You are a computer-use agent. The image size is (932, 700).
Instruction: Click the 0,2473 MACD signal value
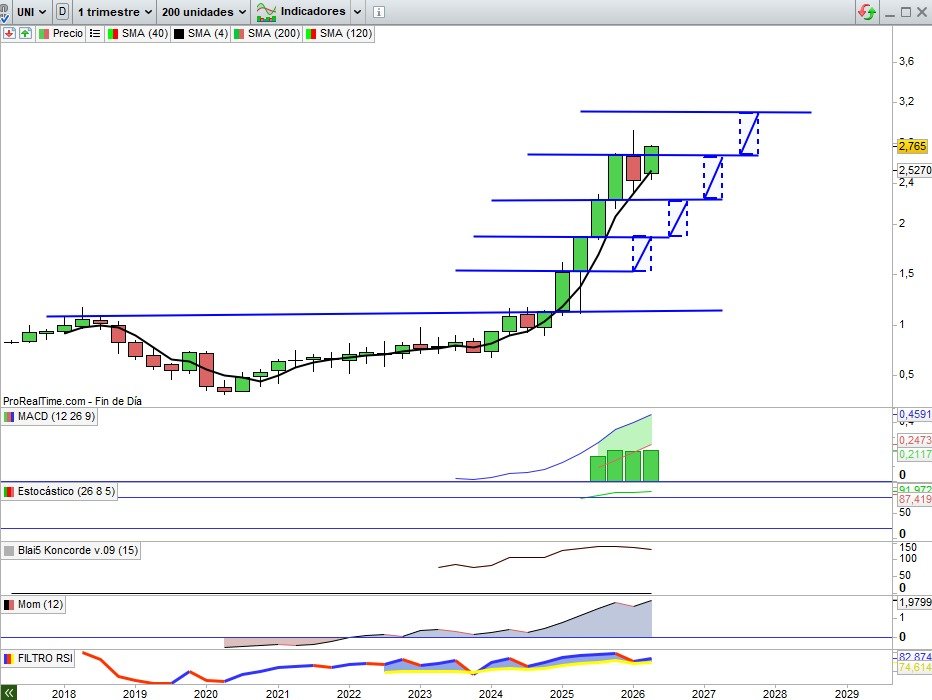[914, 440]
